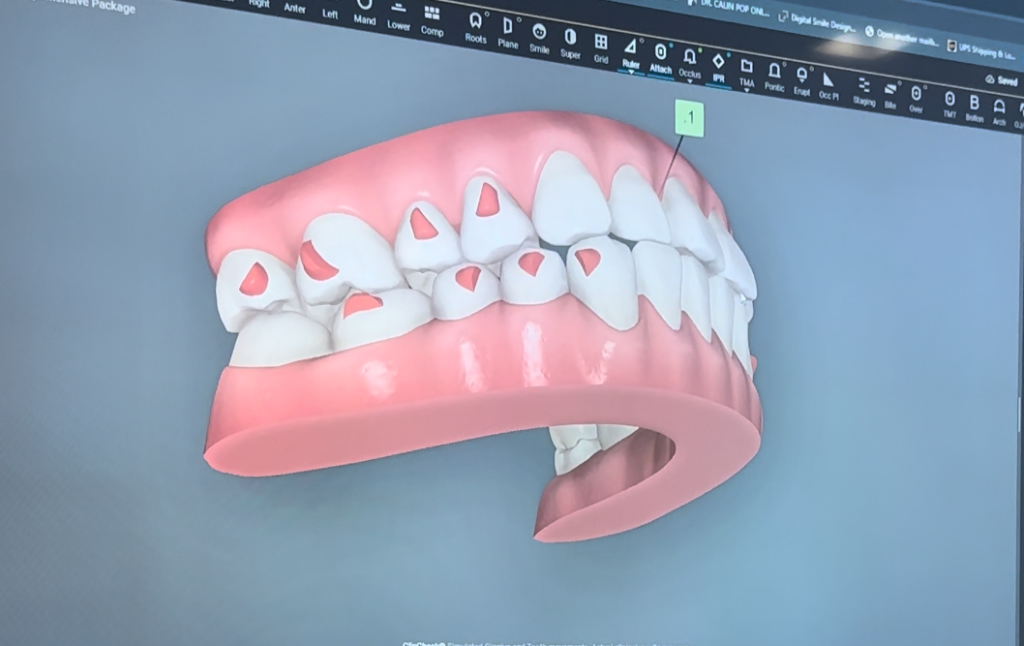Toggle the Roots display
This screenshot has height=646, width=1024.
tap(476, 29)
